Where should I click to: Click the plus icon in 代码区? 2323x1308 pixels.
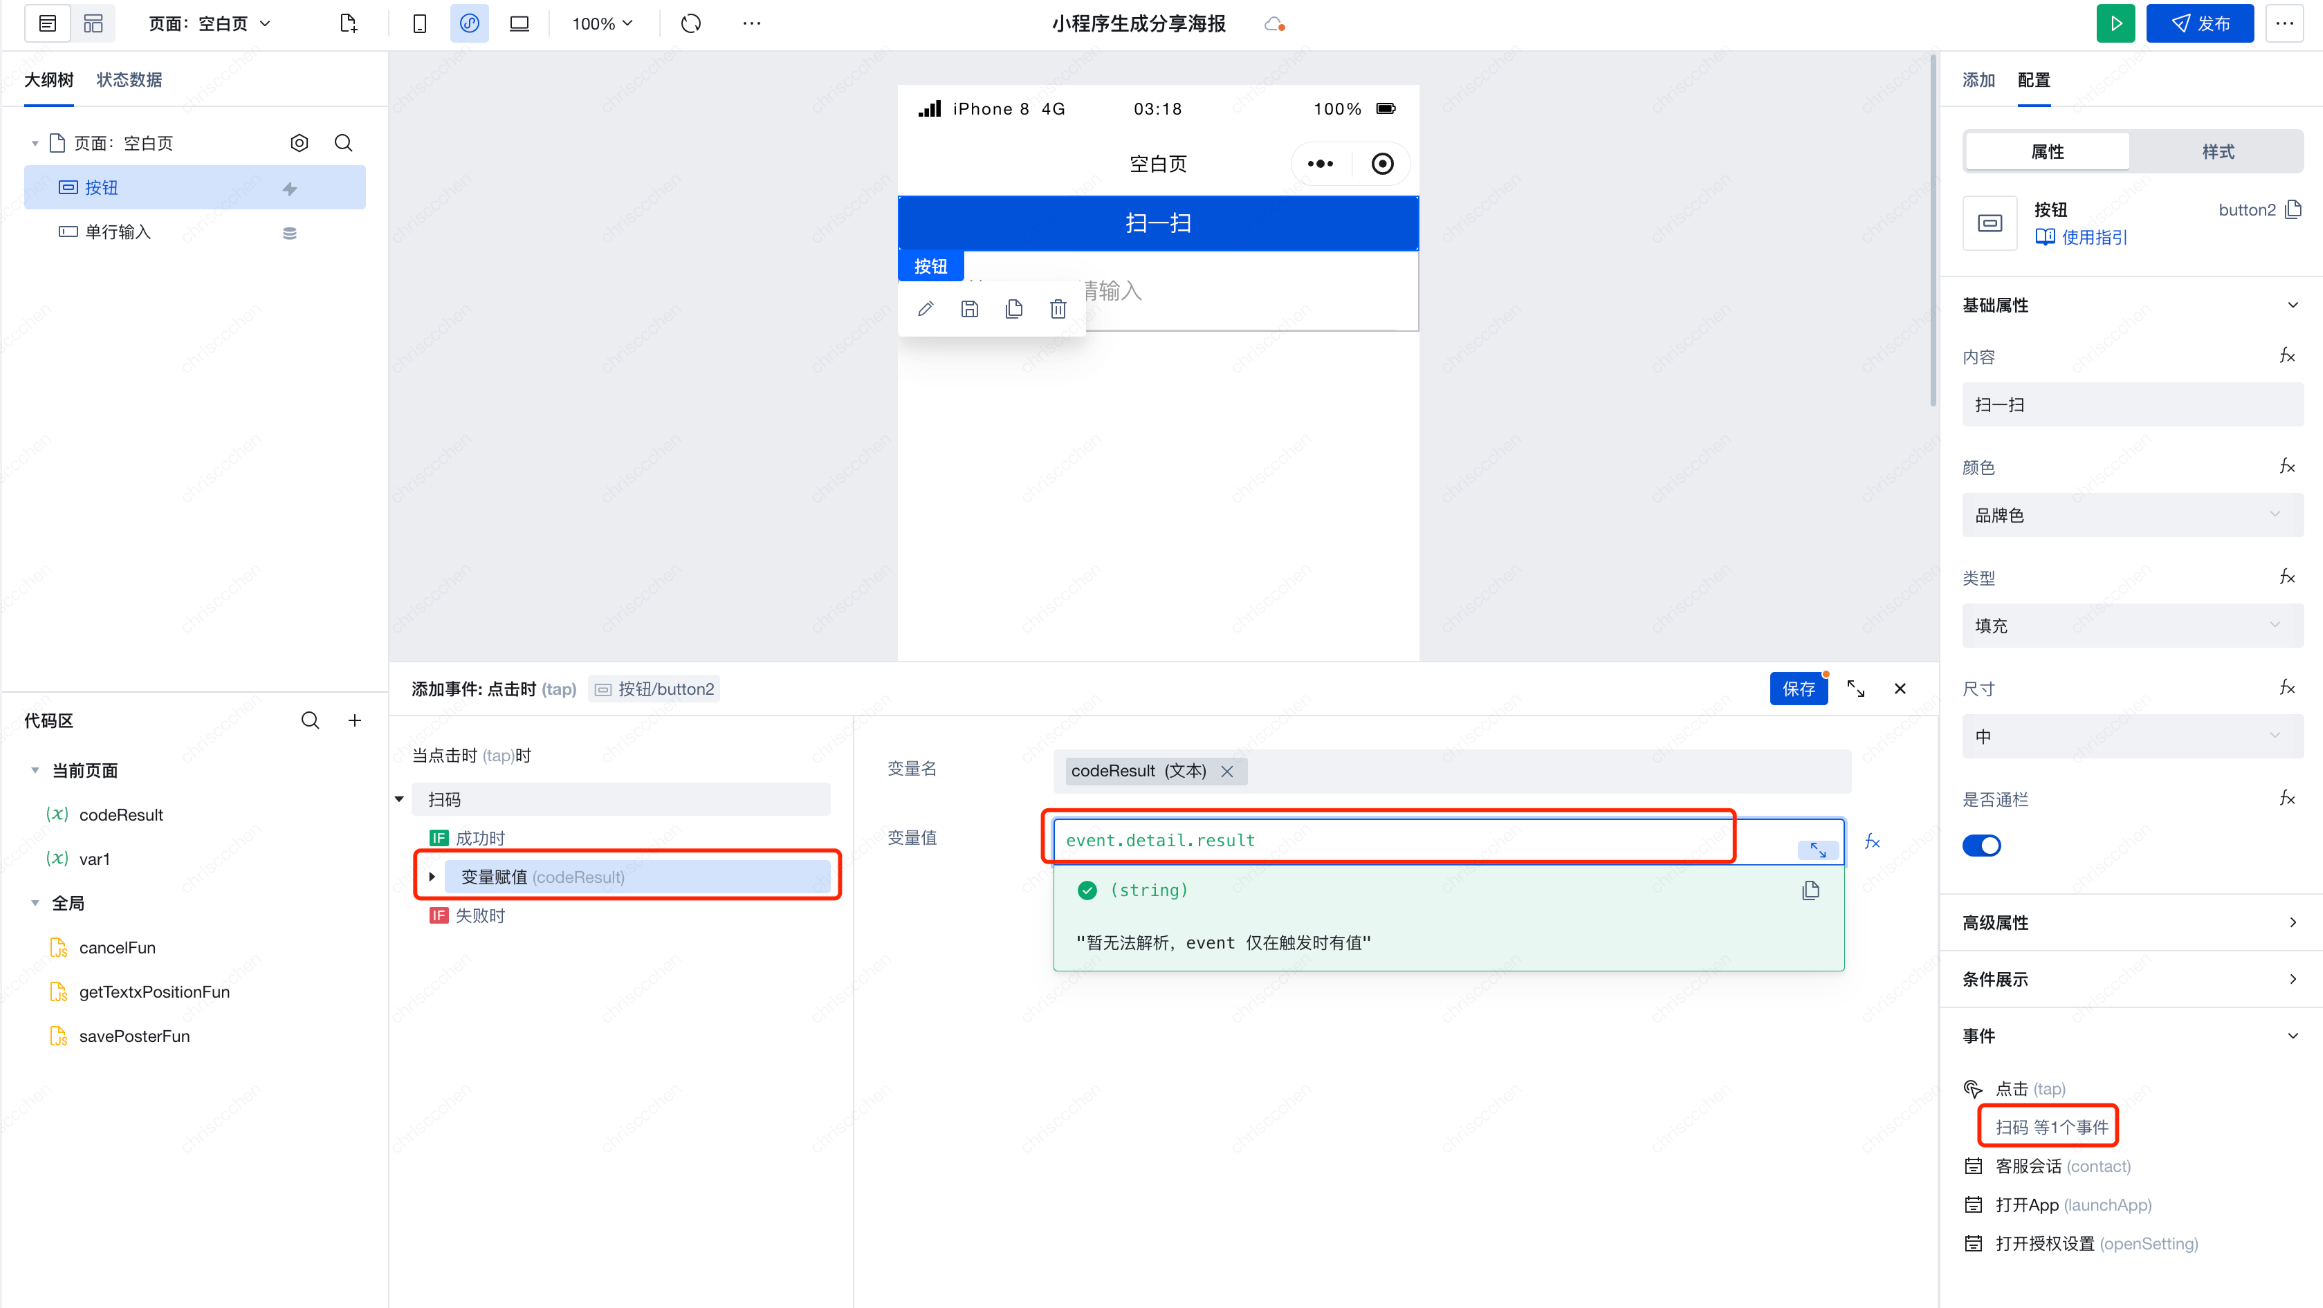point(355,721)
